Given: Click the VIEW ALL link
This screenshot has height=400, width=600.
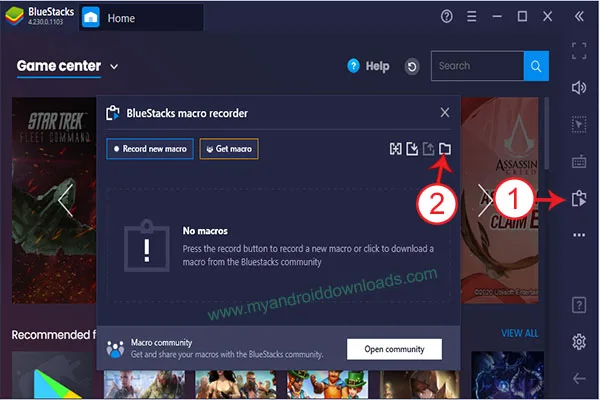Looking at the screenshot, I should click(520, 333).
